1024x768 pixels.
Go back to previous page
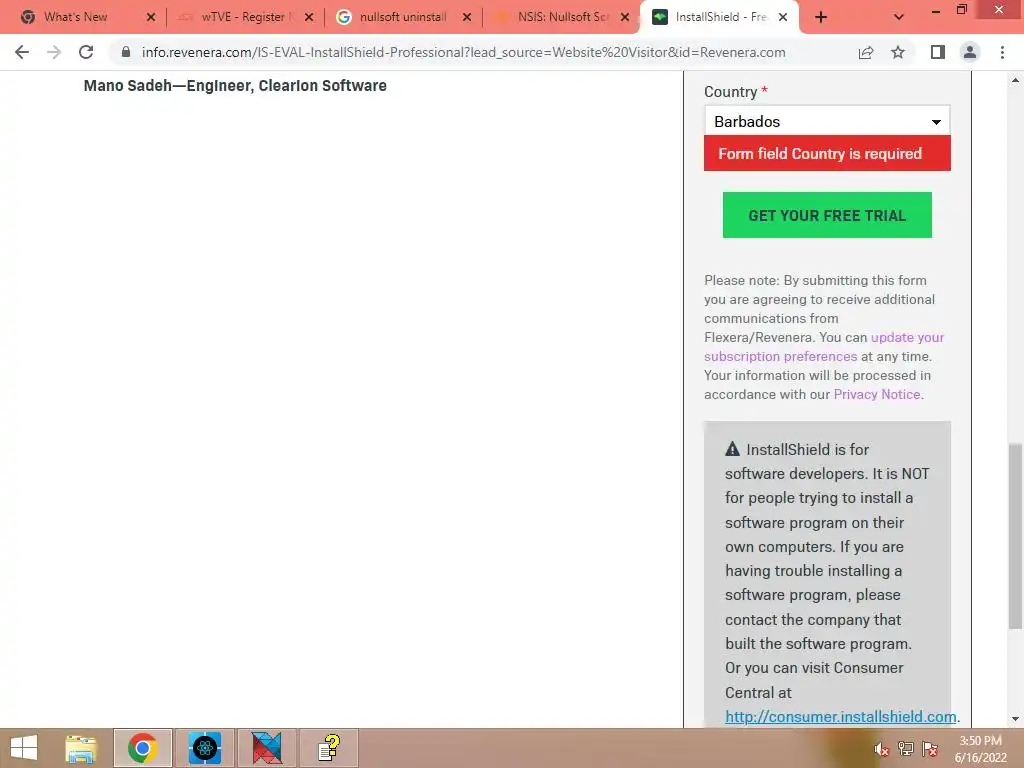click(x=22, y=52)
